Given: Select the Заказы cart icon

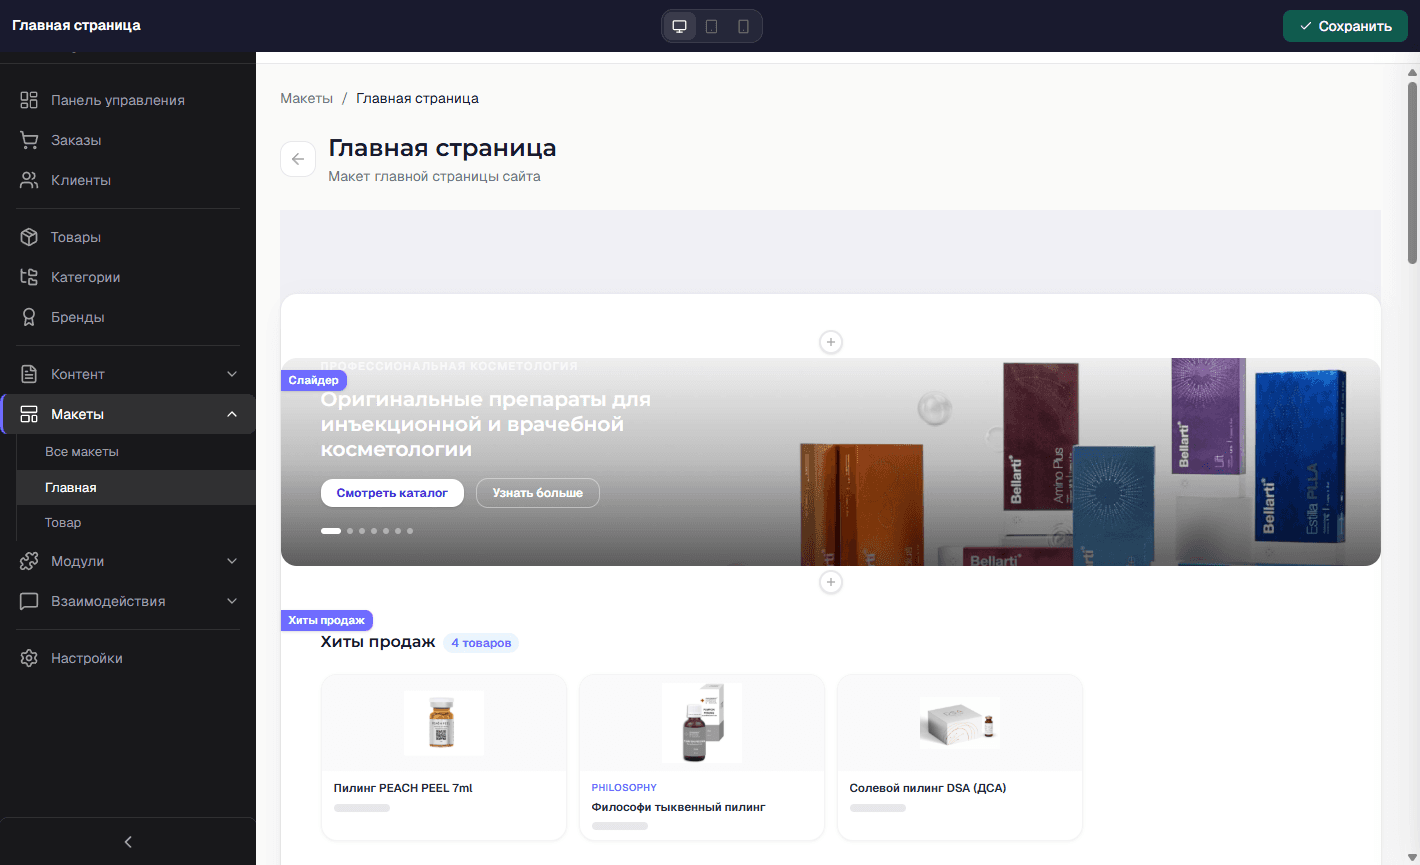Looking at the screenshot, I should point(29,140).
